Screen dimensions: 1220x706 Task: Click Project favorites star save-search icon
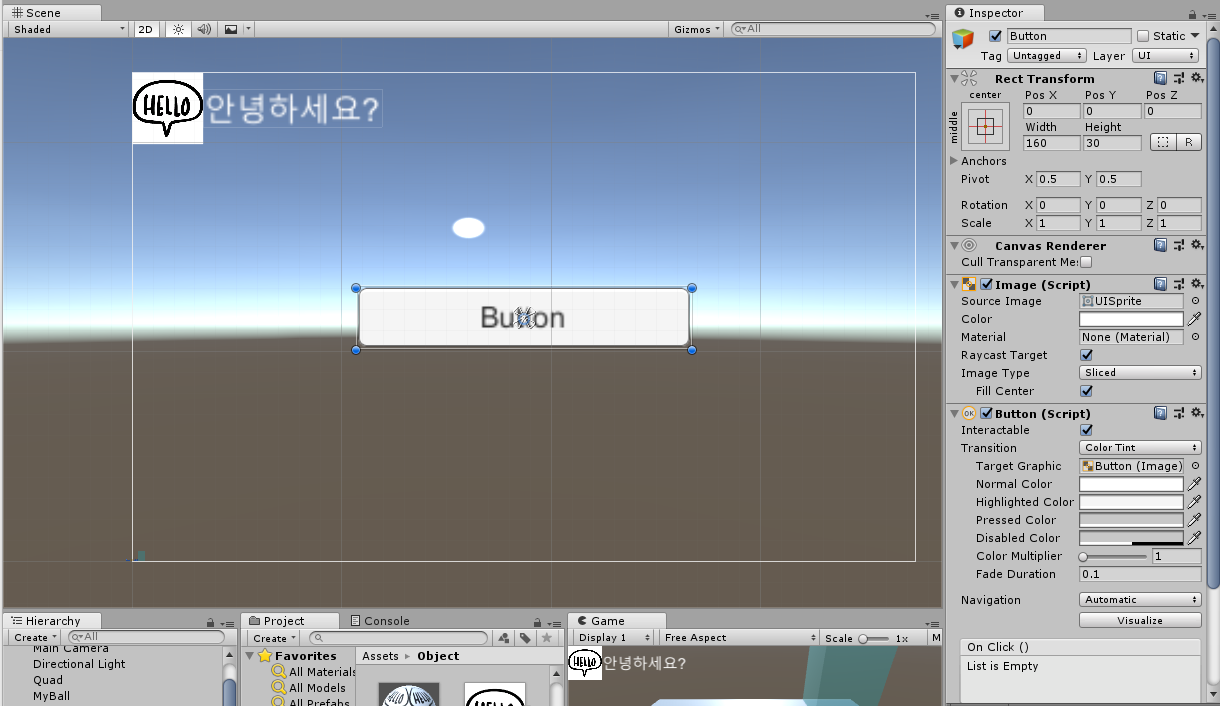coord(546,638)
